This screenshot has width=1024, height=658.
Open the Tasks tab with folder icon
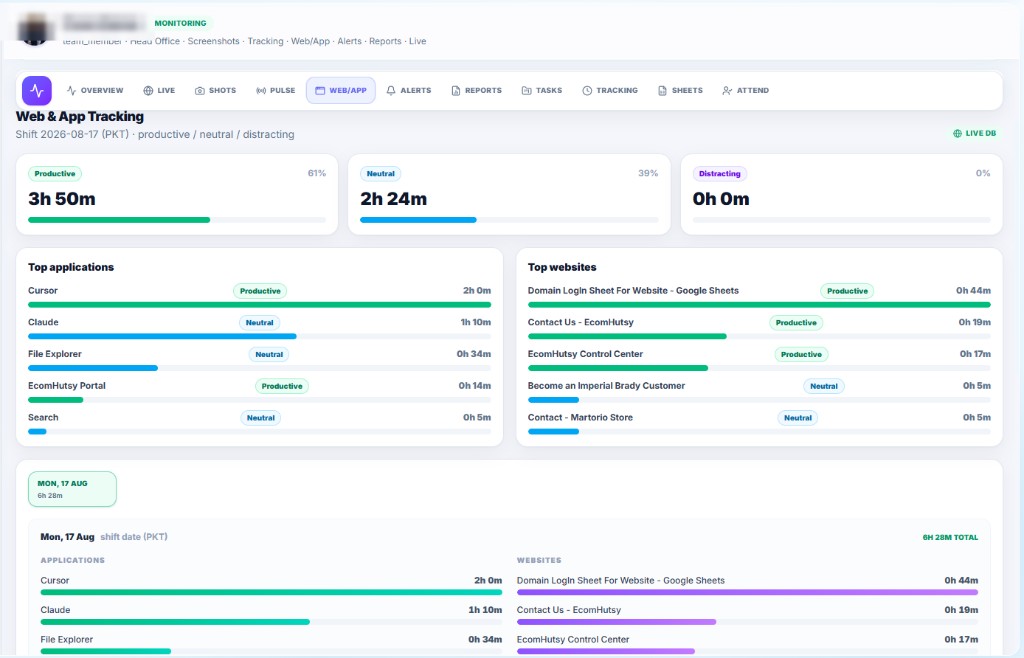[542, 90]
